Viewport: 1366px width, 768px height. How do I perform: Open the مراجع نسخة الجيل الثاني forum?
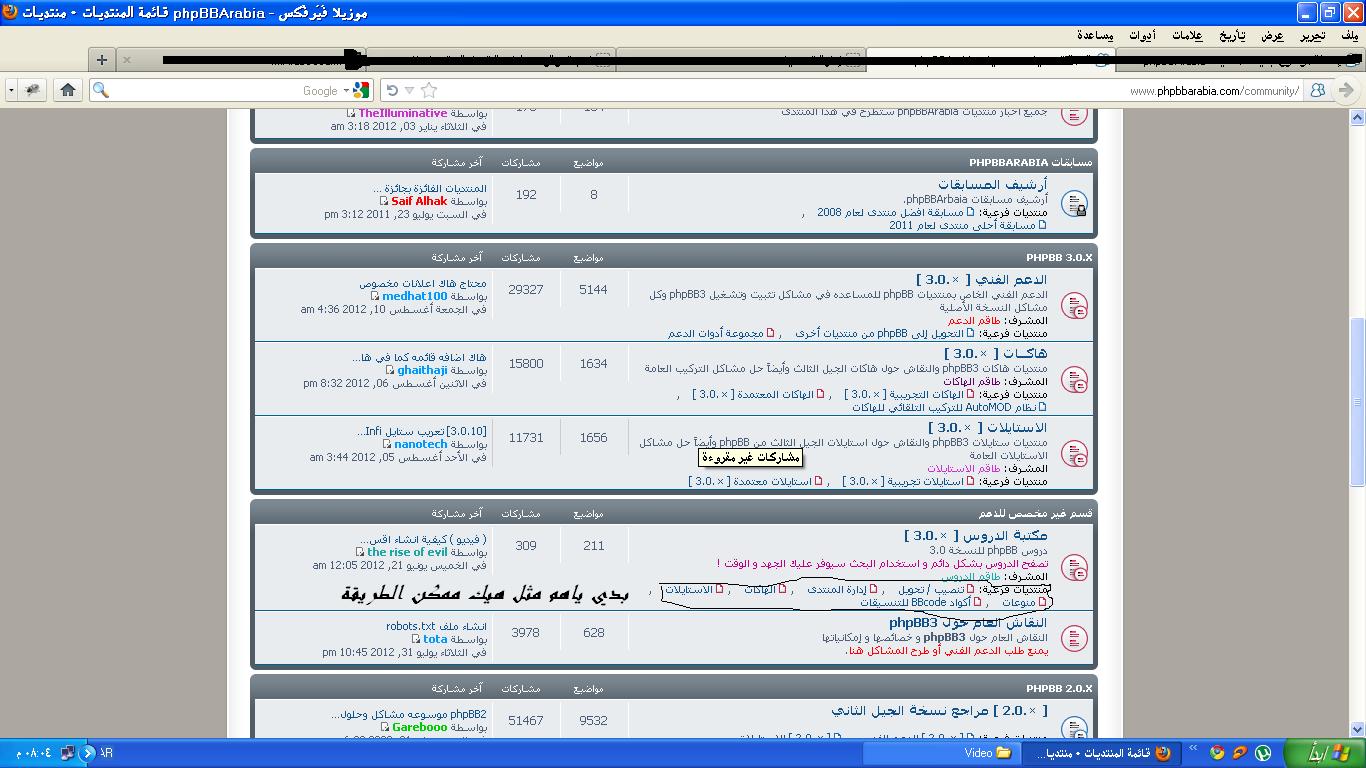tap(939, 710)
